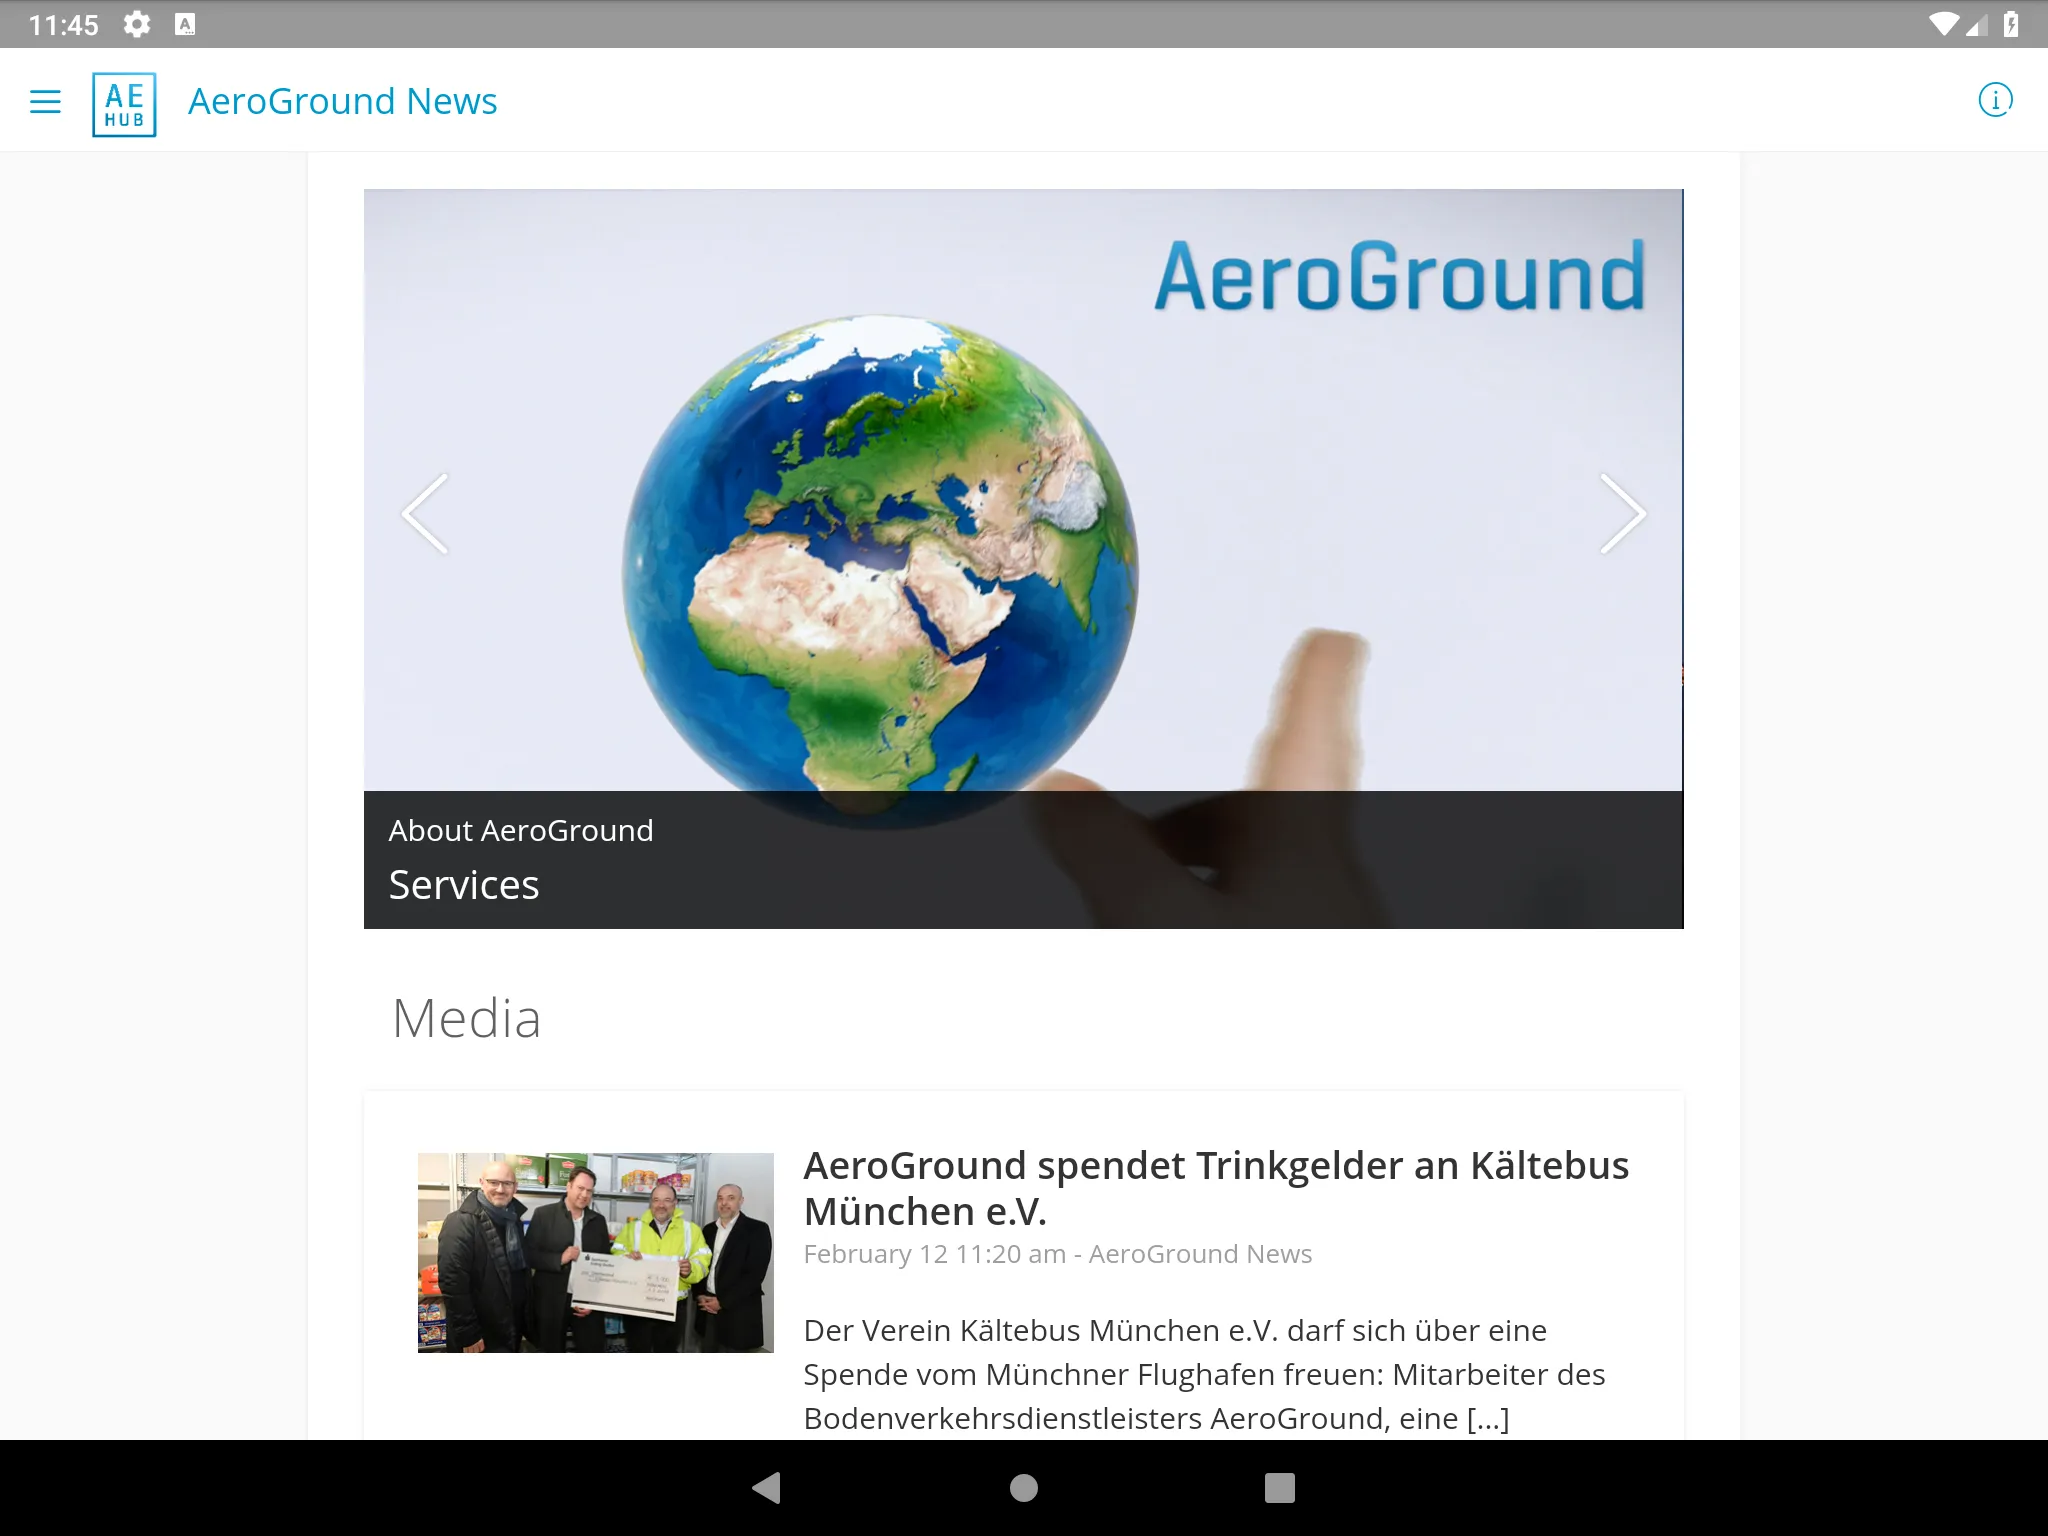
Task: Open the info icon in header
Action: point(1995,100)
